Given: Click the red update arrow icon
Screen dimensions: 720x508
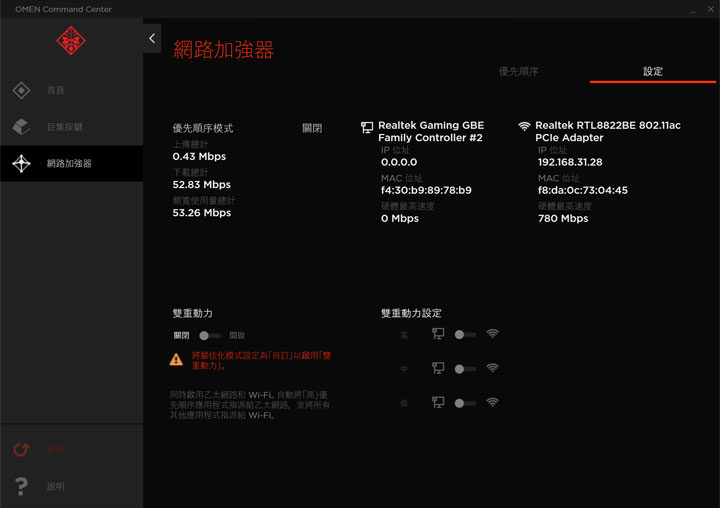Looking at the screenshot, I should 21,449.
